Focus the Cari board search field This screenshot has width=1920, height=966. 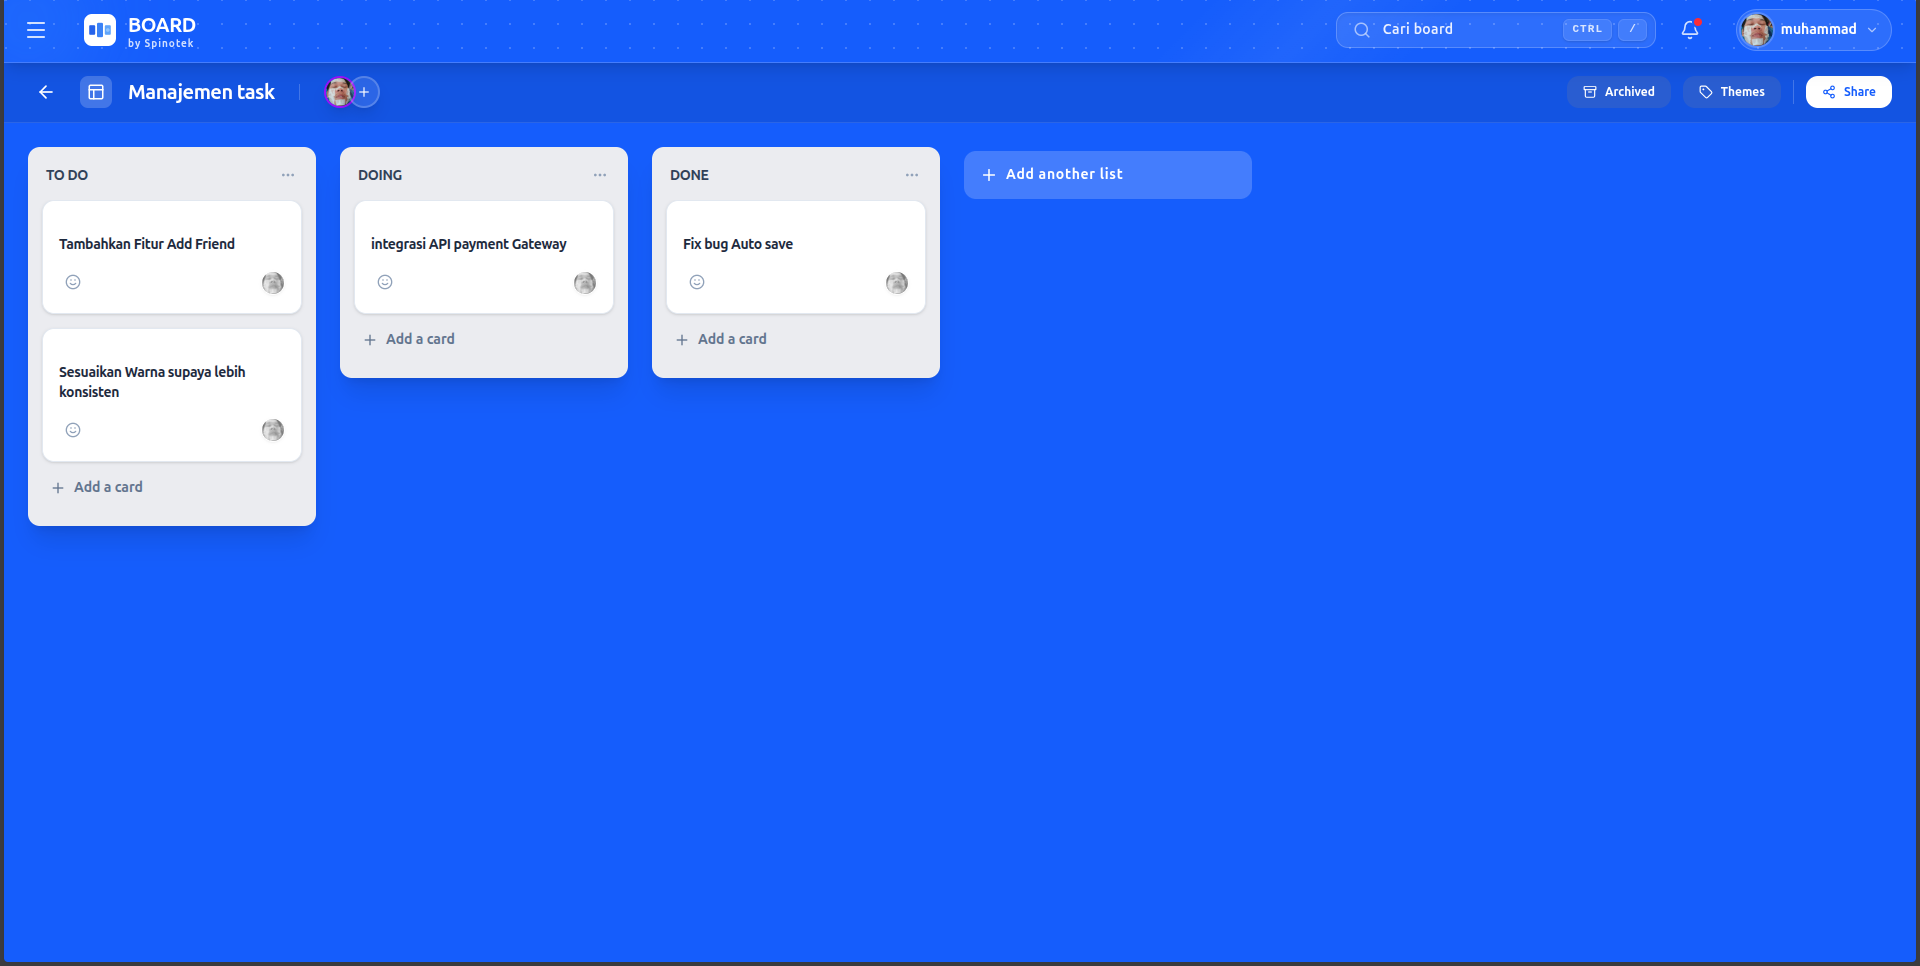(1460, 30)
